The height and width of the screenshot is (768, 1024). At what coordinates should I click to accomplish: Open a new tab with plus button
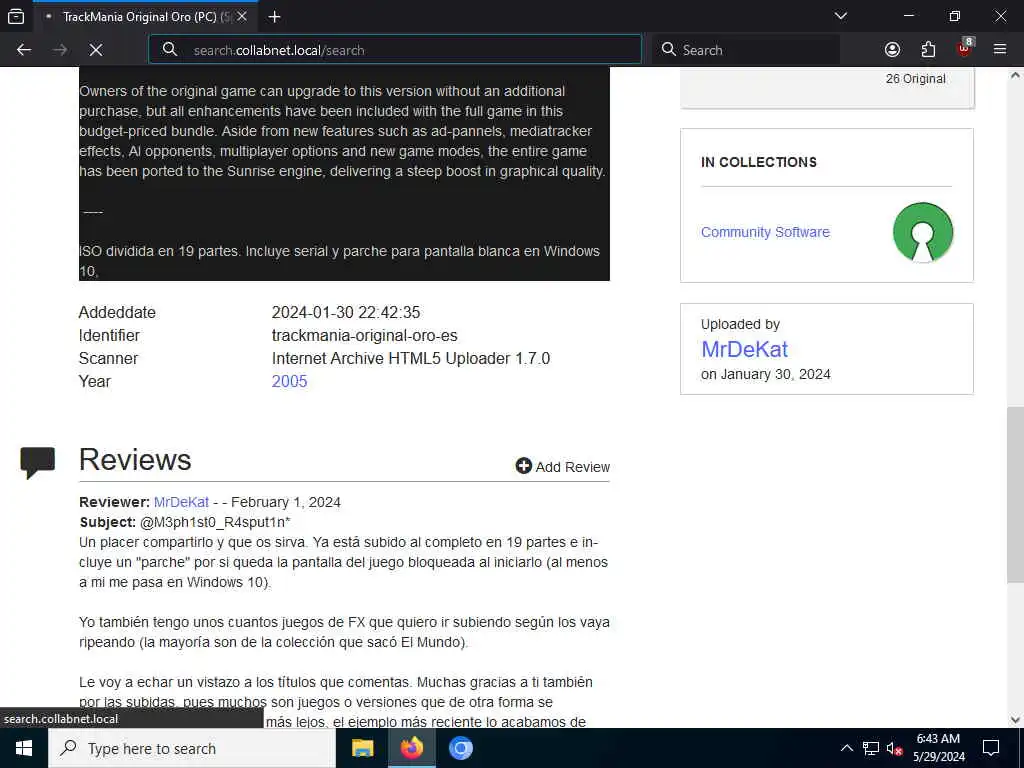point(275,17)
